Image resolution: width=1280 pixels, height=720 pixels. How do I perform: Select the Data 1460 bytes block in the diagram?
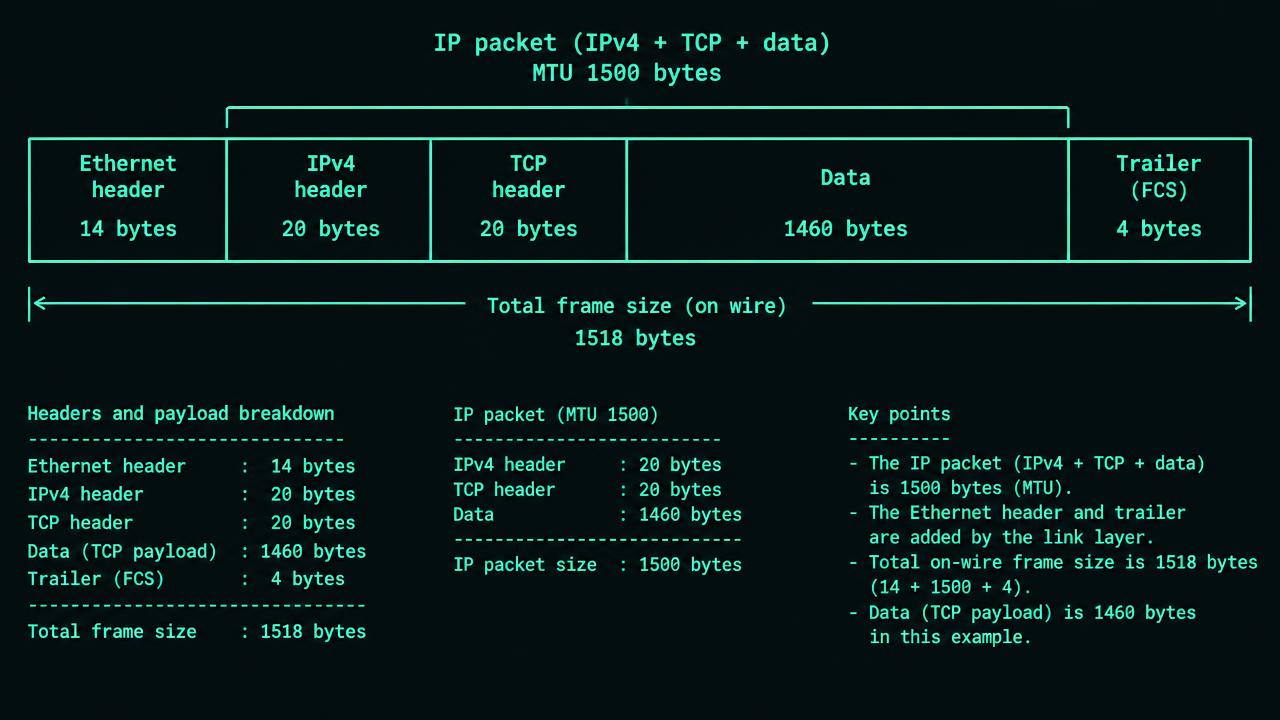point(847,200)
